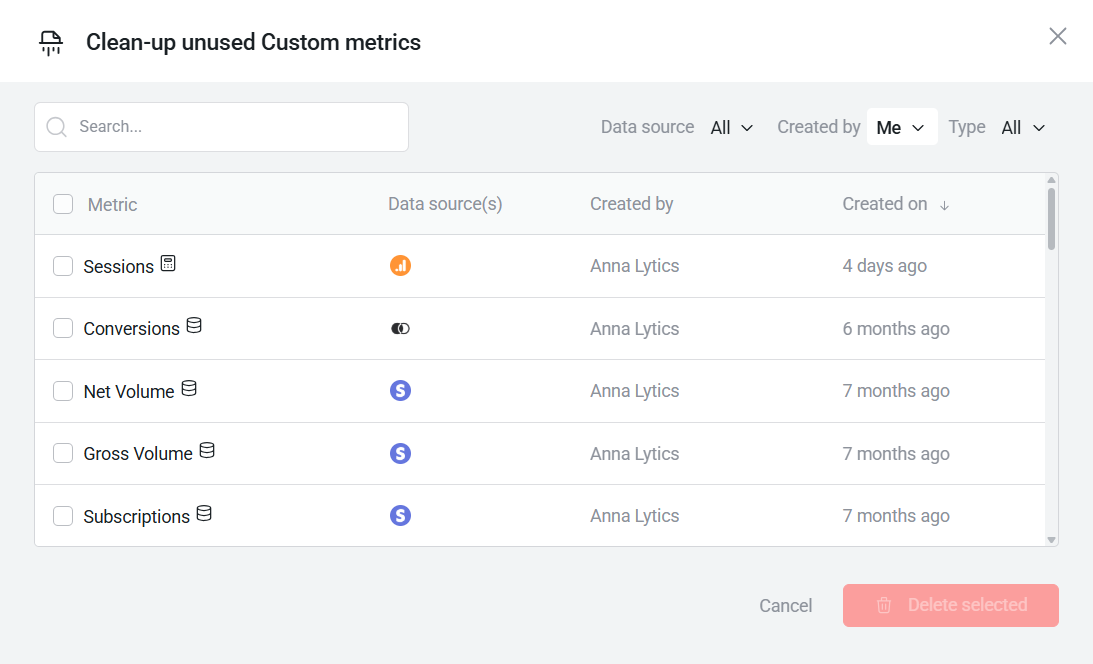Open the Data source filter dropdown
The image size is (1093, 664).
click(731, 128)
